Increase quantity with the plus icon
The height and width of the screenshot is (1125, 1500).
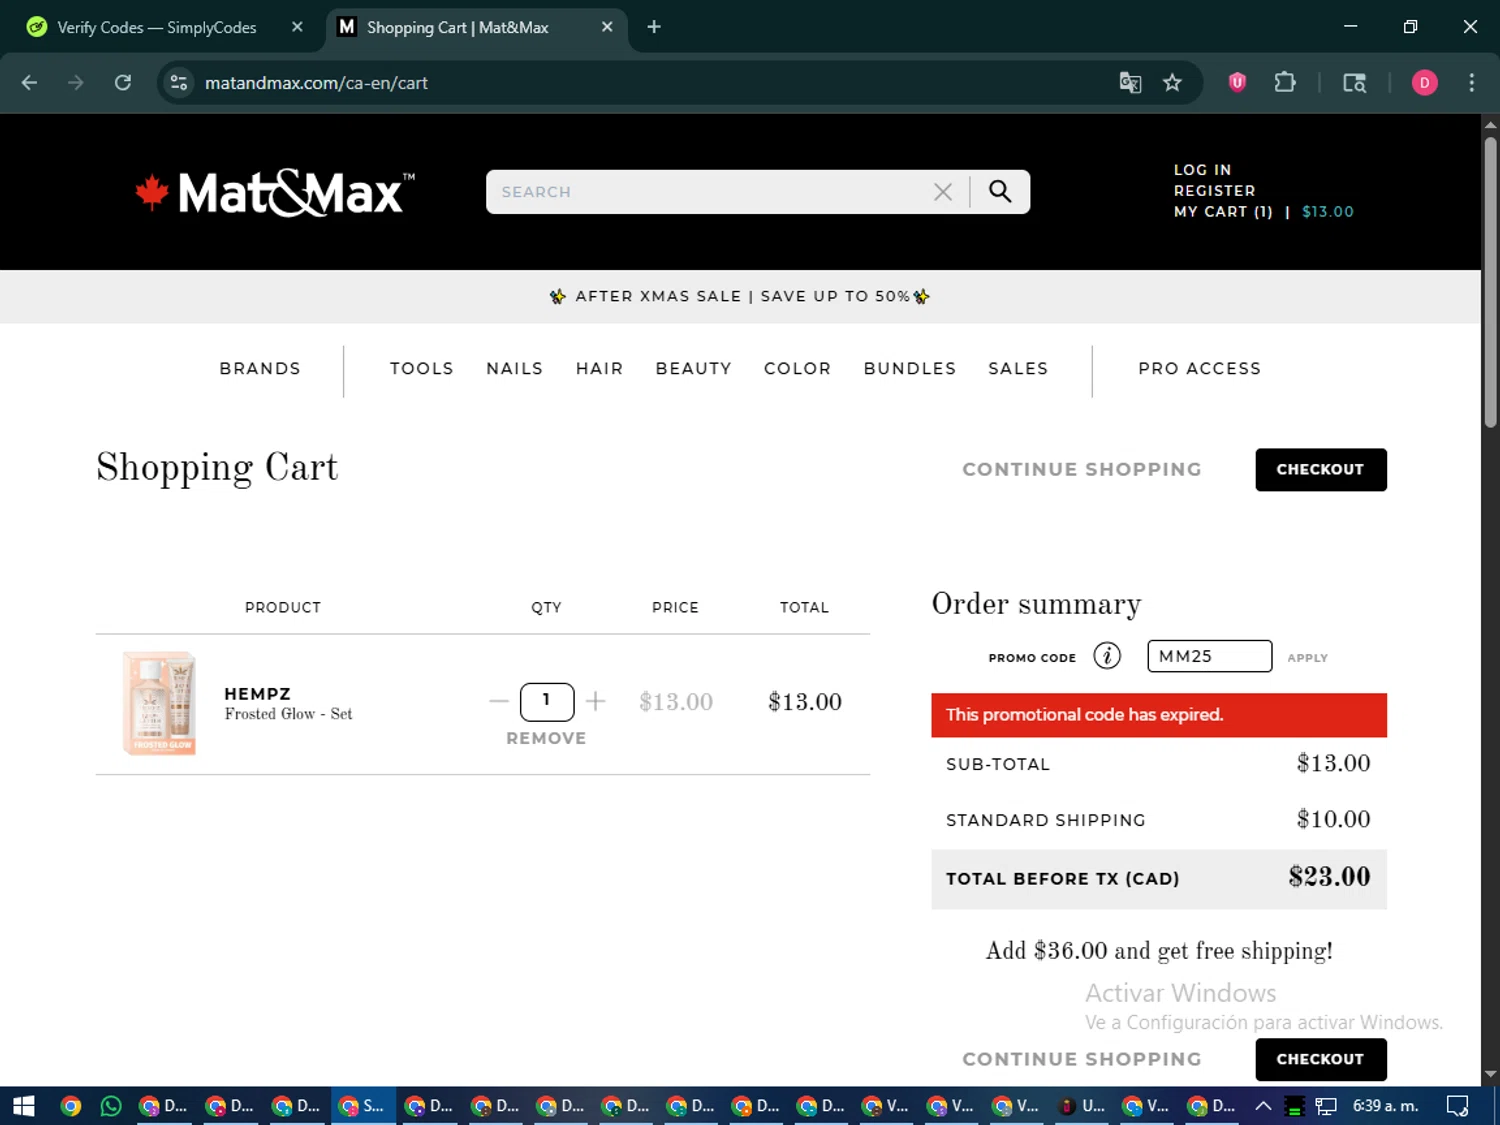pyautogui.click(x=596, y=702)
